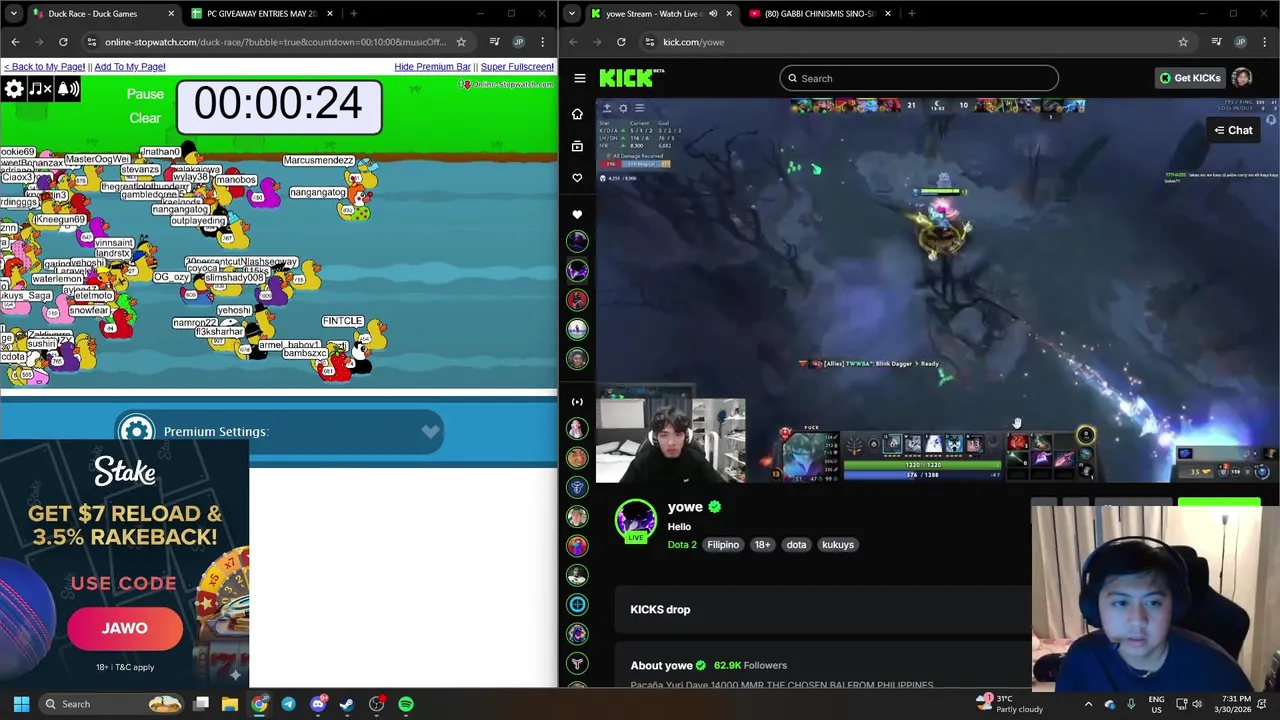Open Telegram from the taskbar
The width and height of the screenshot is (1280, 720).
tap(288, 704)
